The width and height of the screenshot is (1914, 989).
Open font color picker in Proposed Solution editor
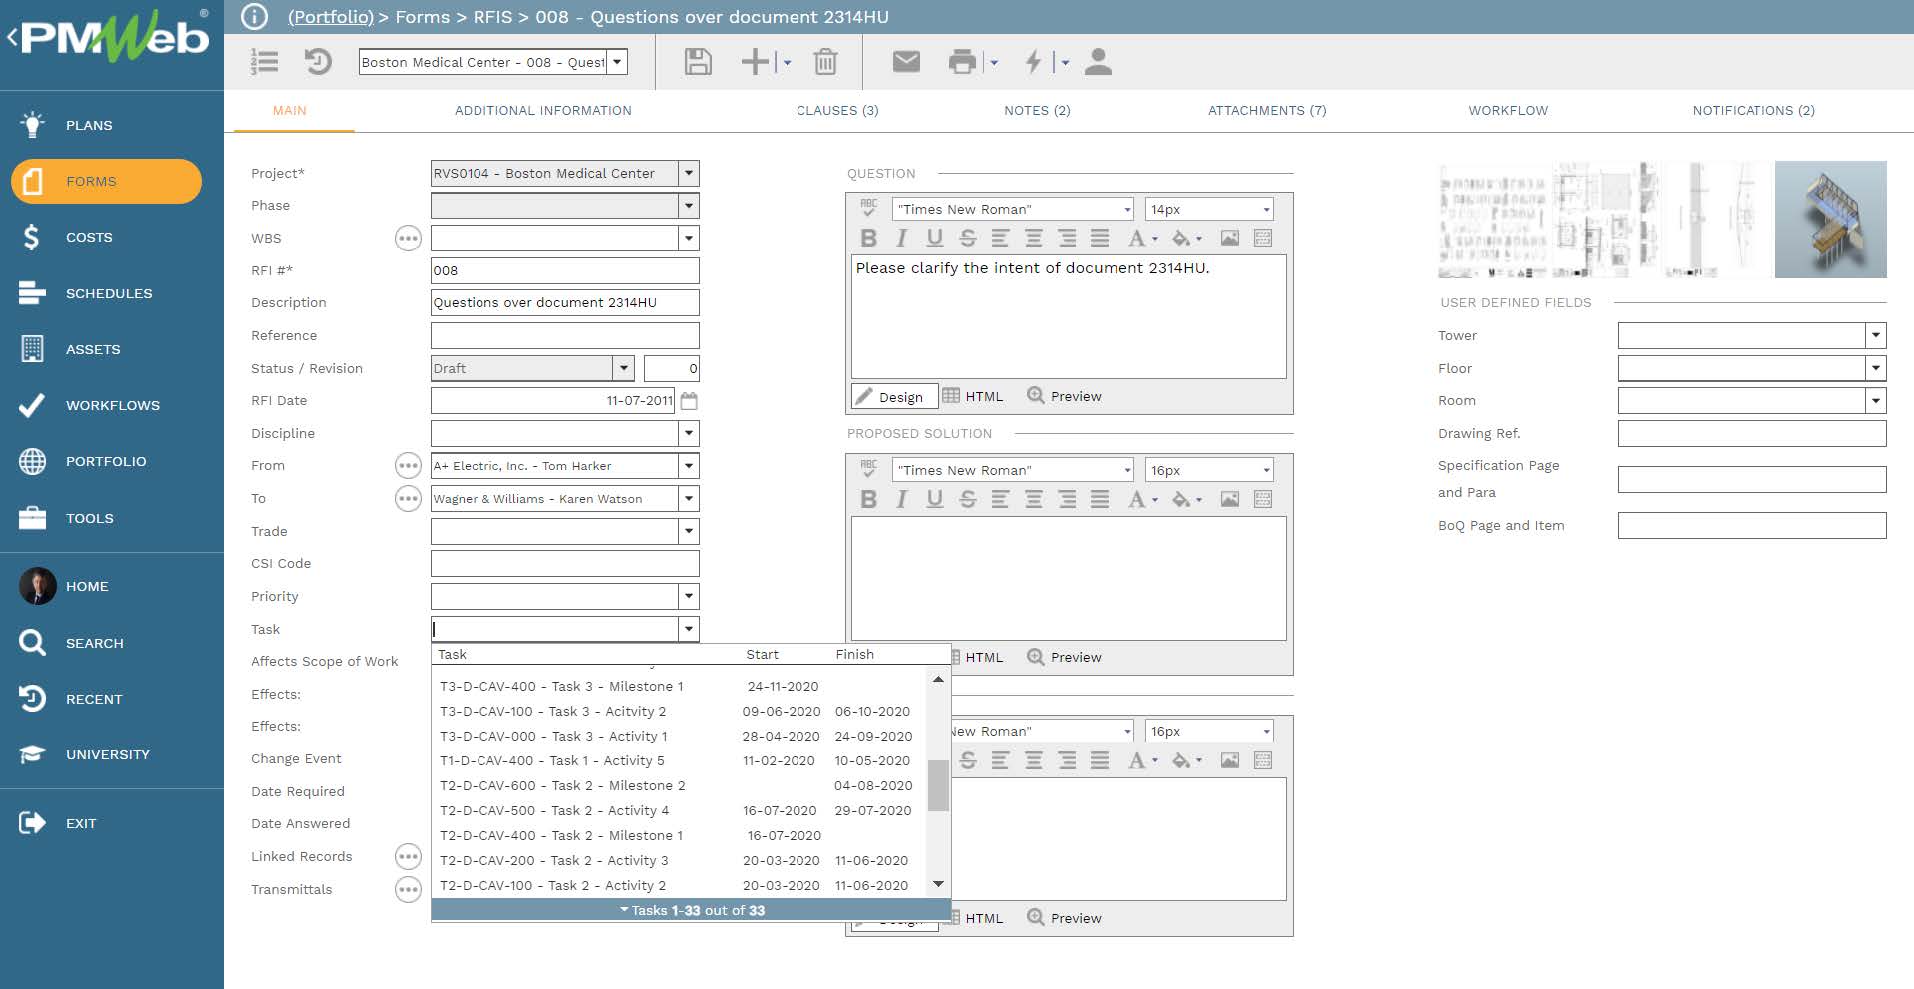tap(1142, 499)
